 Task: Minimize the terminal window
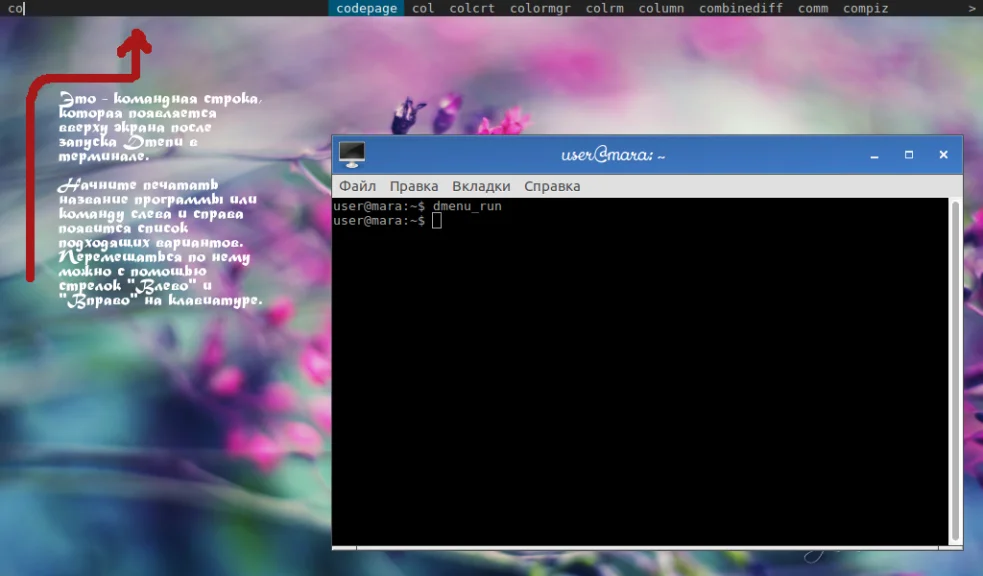coord(875,155)
